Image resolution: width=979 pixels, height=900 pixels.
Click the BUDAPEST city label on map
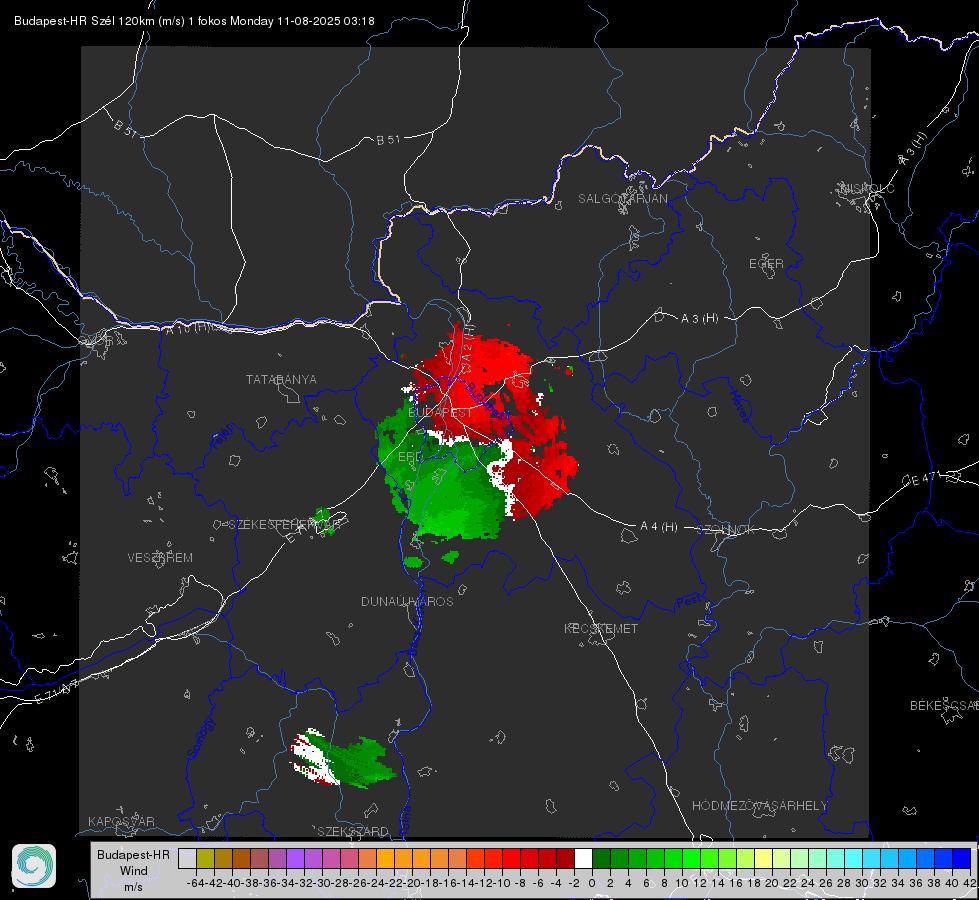pyautogui.click(x=440, y=413)
